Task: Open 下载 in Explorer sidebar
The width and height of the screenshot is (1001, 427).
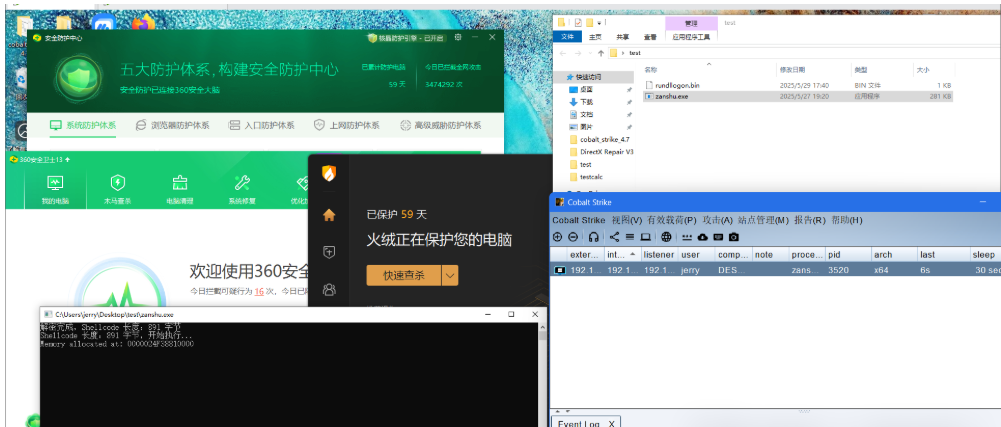Action: (x=586, y=102)
